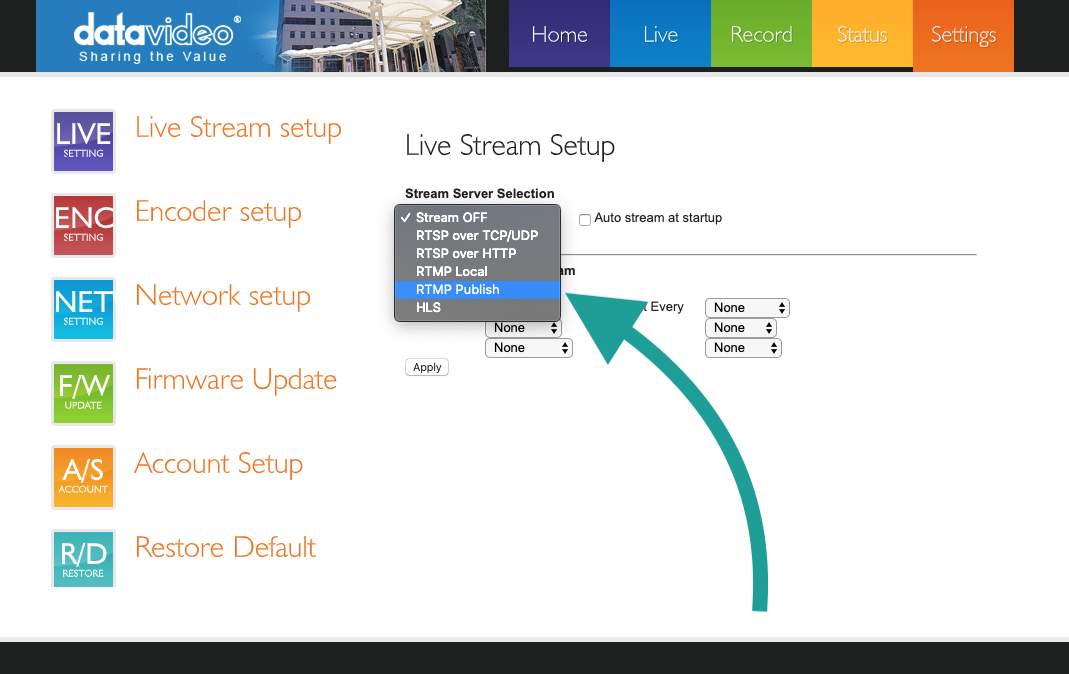Open the Record tab
Image resolution: width=1069 pixels, height=674 pixels.
[x=761, y=35]
